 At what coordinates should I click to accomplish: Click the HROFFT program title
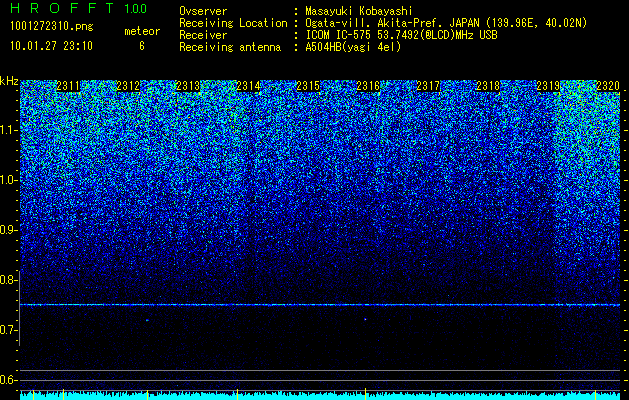pyautogui.click(x=62, y=8)
